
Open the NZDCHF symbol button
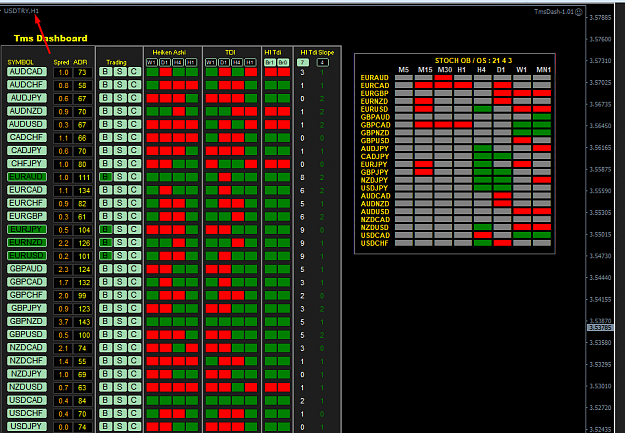27,361
